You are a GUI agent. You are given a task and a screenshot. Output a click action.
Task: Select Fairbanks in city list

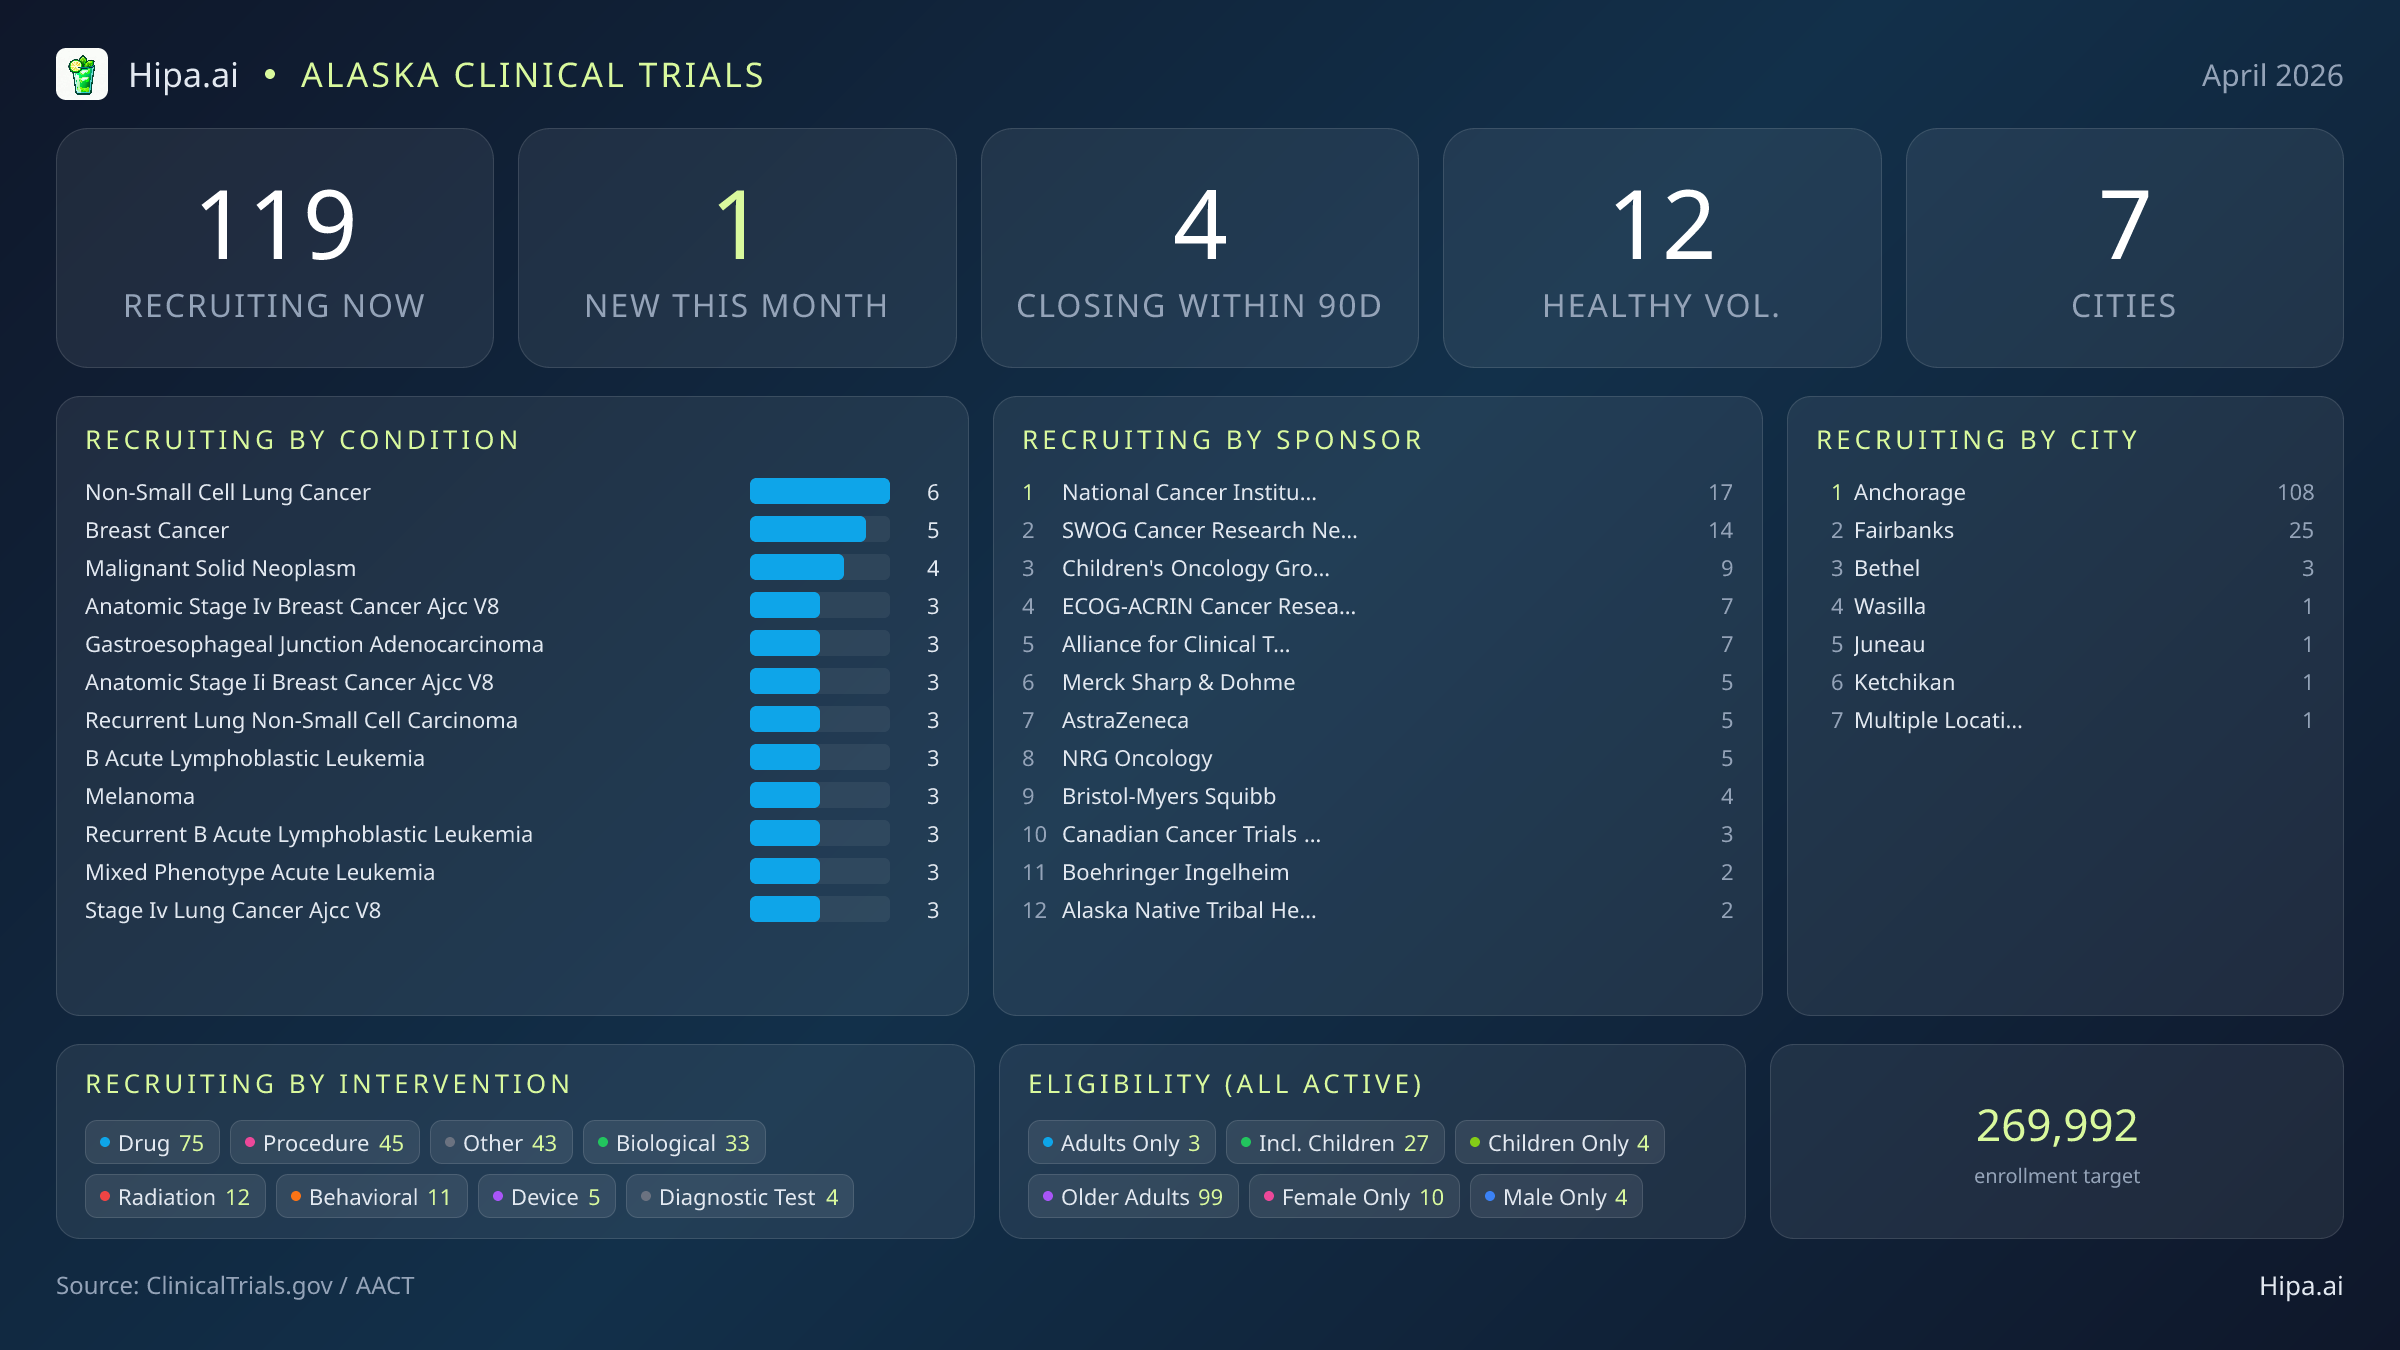point(2065,530)
